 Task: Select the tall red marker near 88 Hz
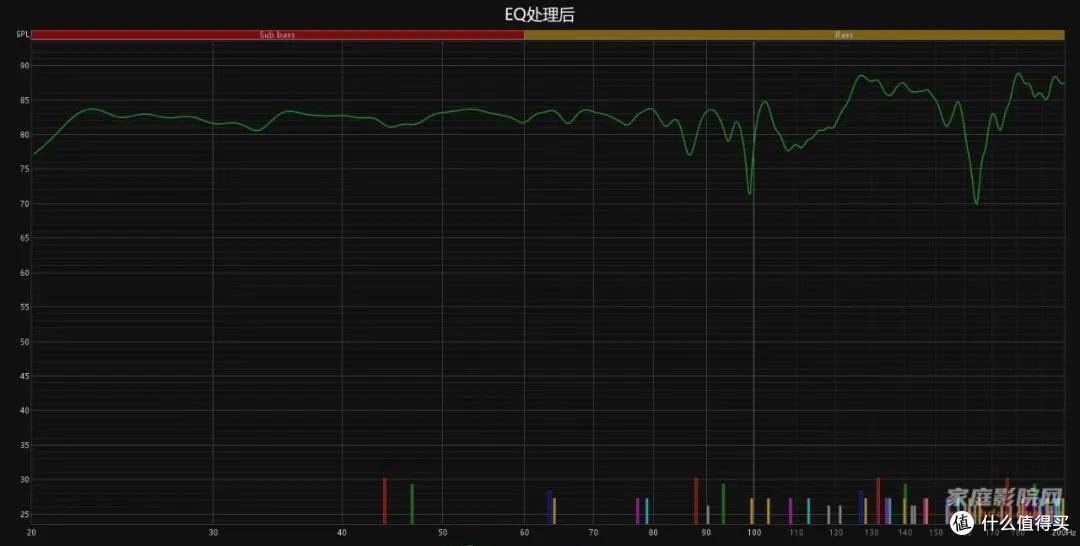pyautogui.click(x=696, y=501)
